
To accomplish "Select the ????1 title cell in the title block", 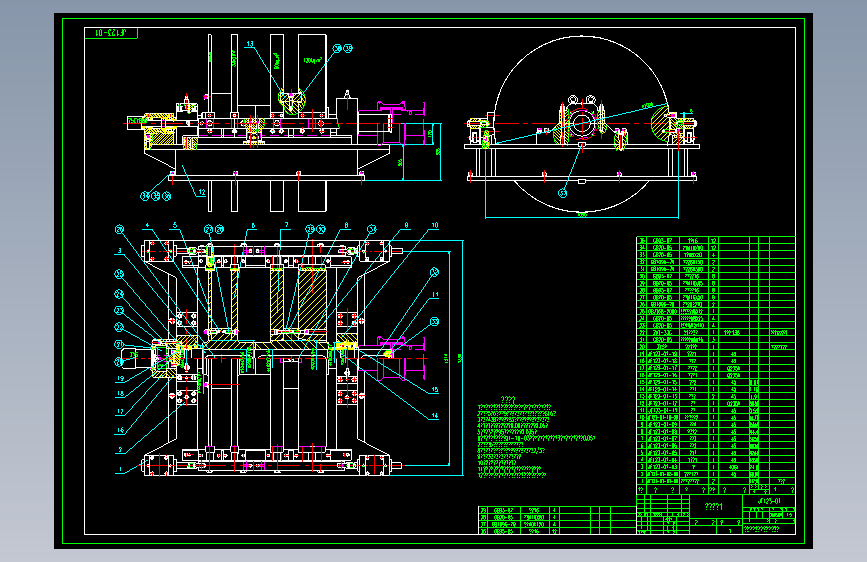I will [x=714, y=507].
